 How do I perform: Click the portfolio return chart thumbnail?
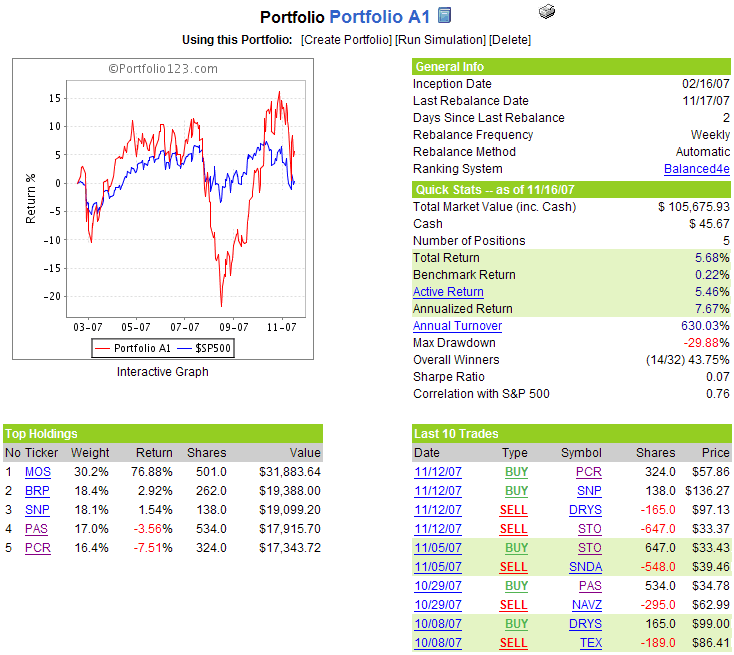[163, 209]
